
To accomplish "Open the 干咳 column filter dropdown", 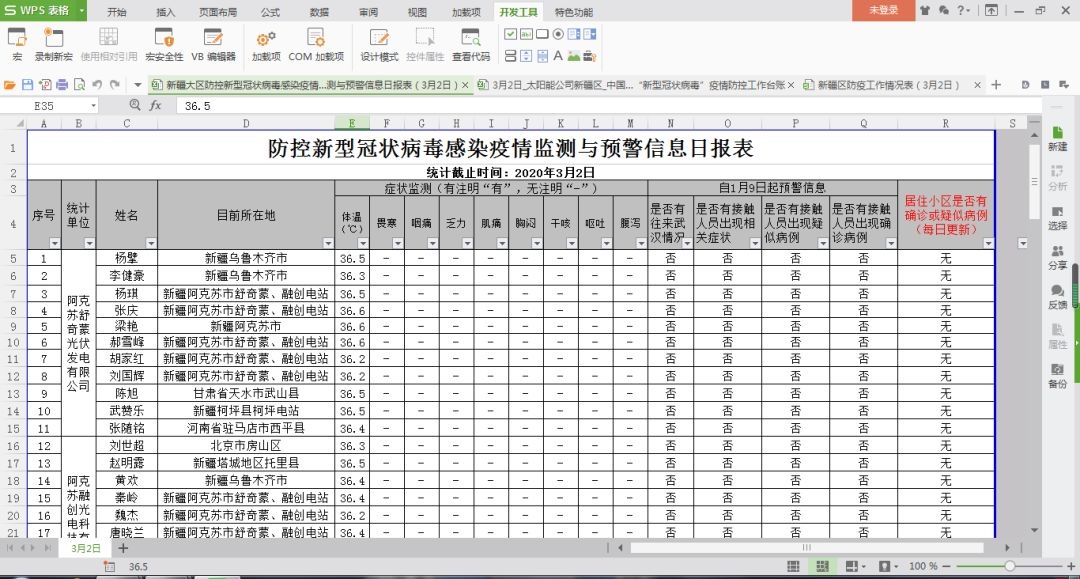I will point(572,243).
